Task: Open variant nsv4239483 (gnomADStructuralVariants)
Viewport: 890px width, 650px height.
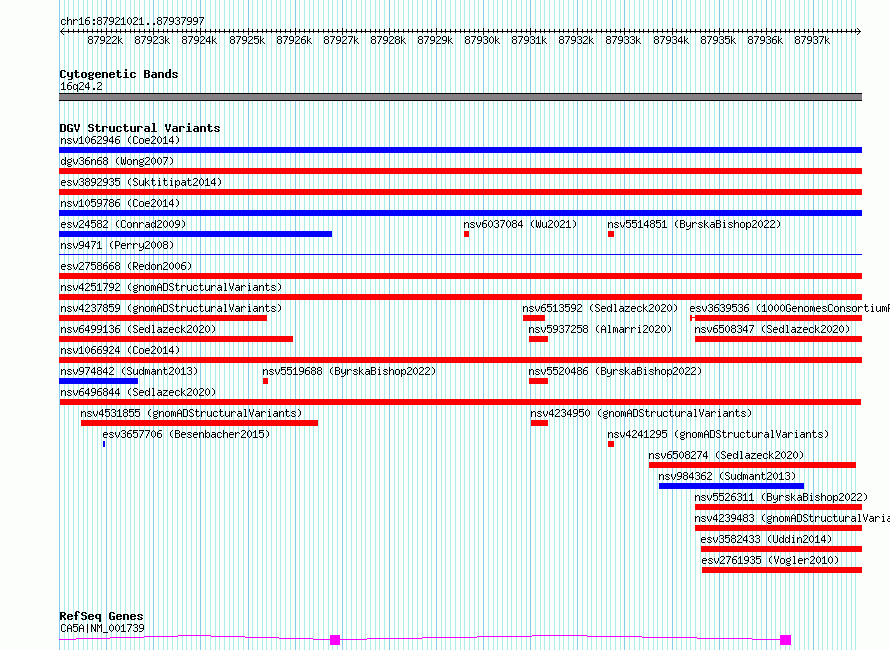Action: [792, 518]
